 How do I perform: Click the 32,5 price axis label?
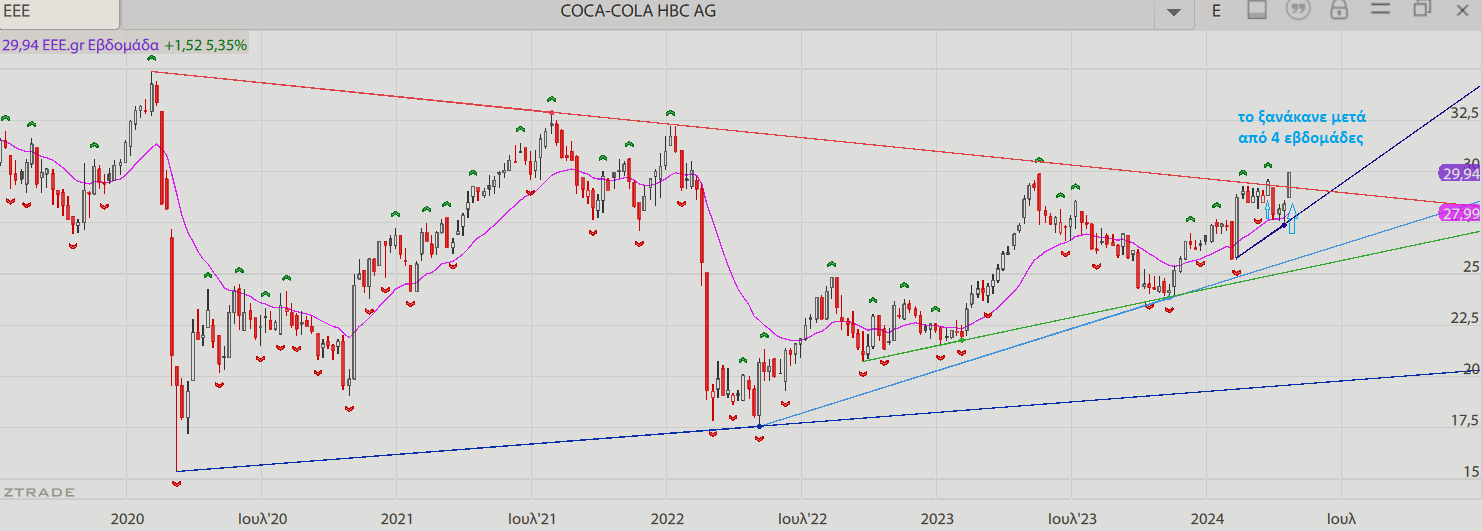tap(1464, 112)
